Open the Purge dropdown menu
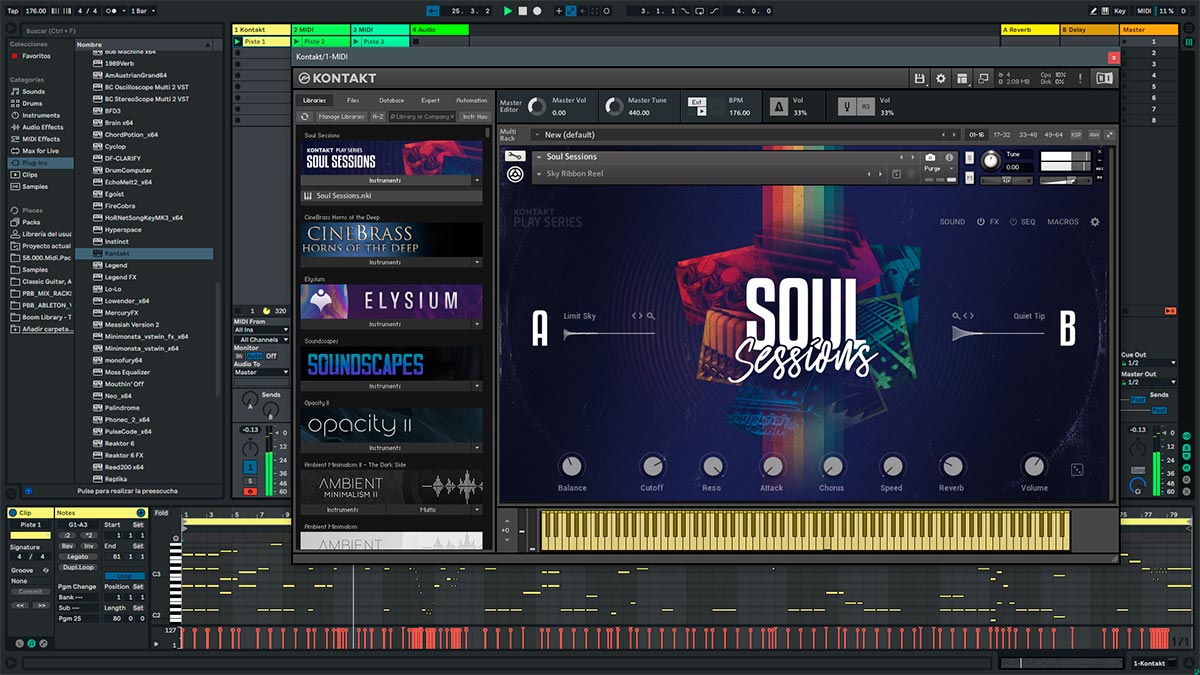Viewport: 1200px width, 675px height. point(937,169)
